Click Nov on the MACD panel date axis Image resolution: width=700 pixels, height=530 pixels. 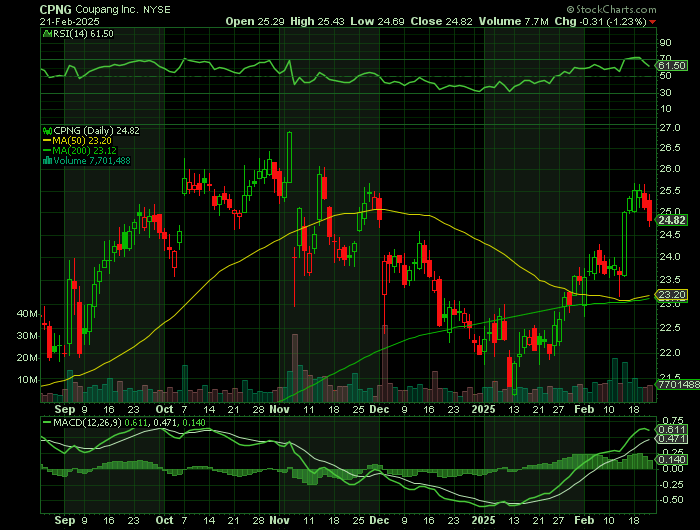pyautogui.click(x=279, y=521)
